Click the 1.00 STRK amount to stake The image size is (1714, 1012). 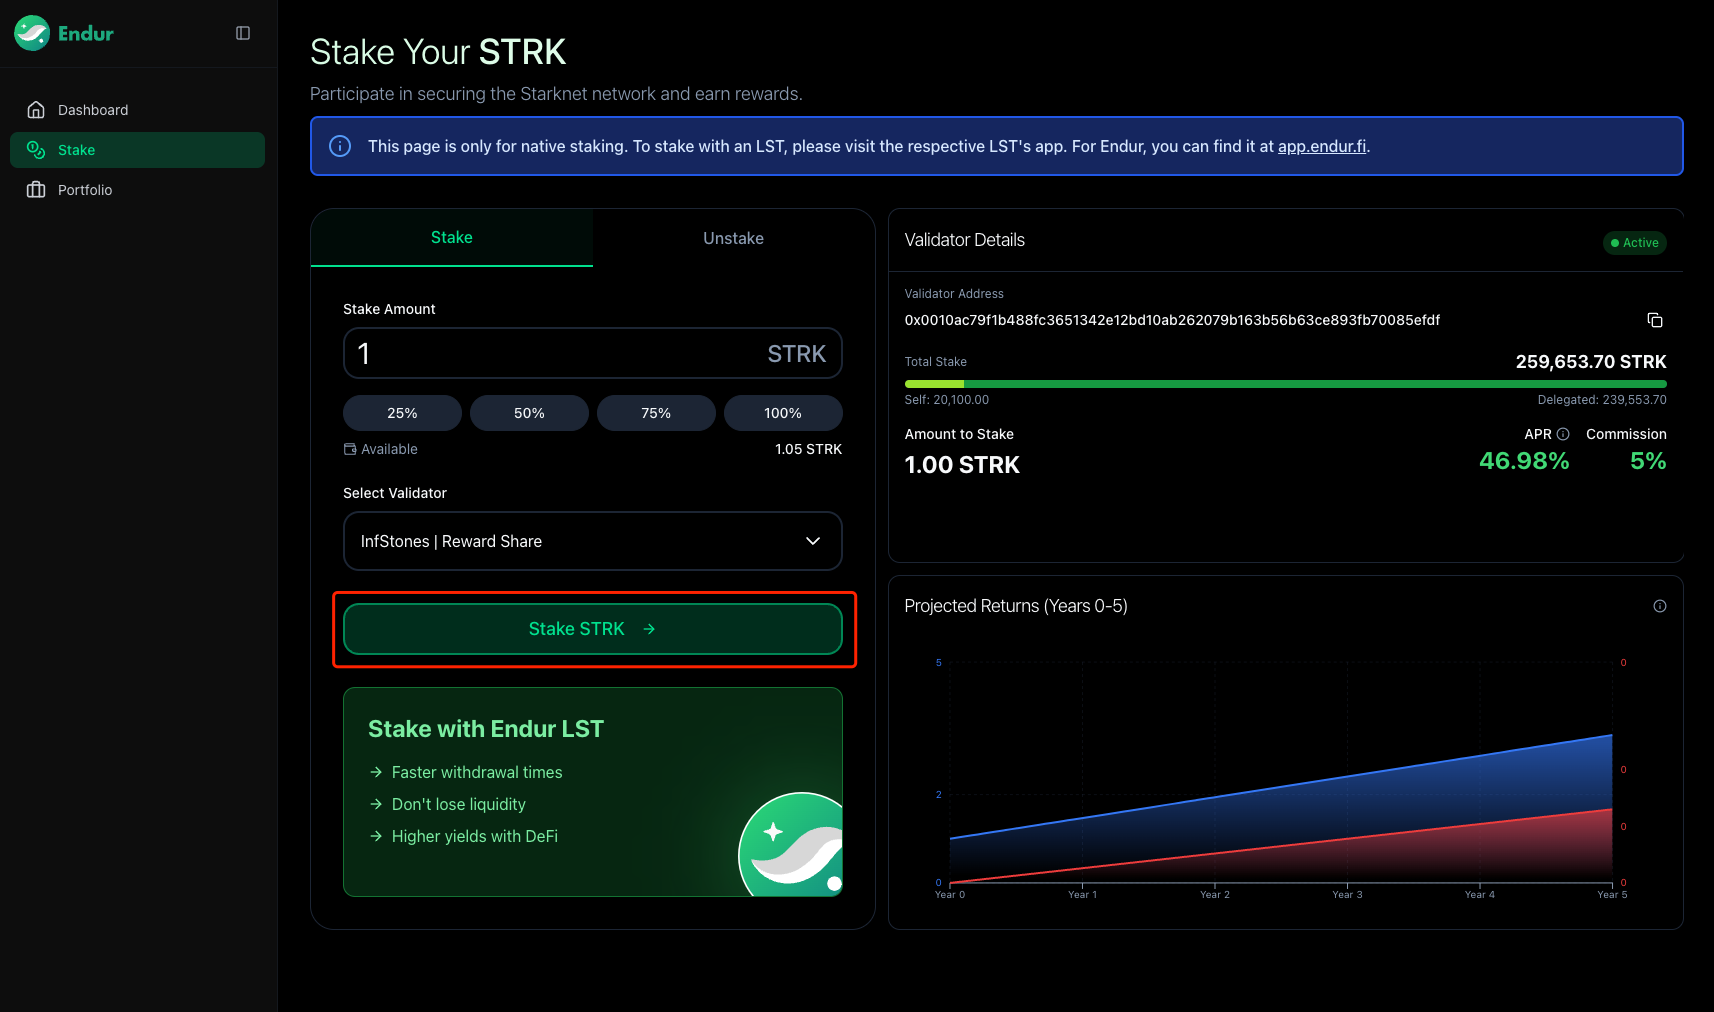[x=962, y=465]
